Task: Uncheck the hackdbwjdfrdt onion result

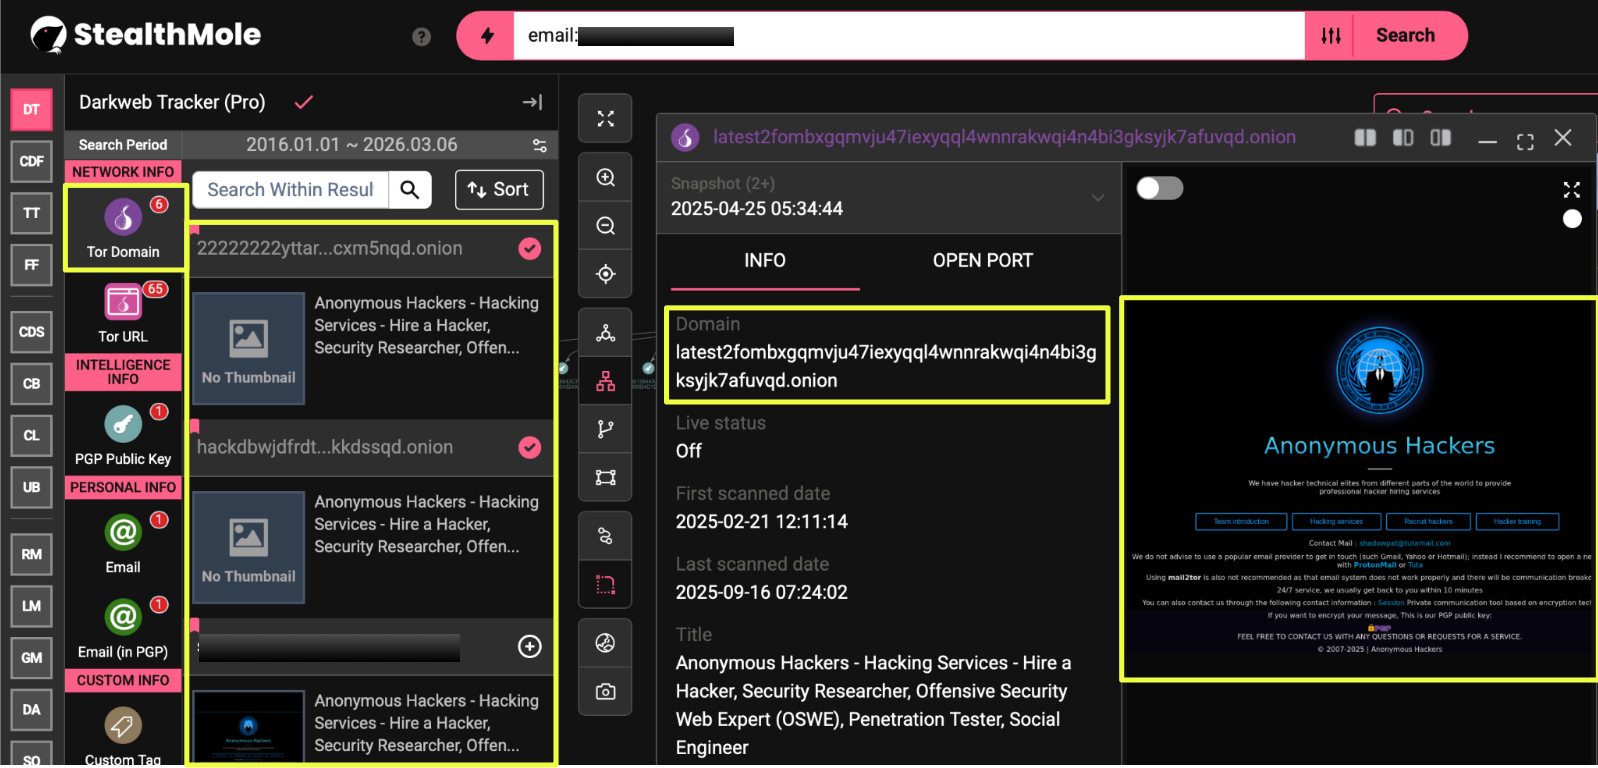Action: (529, 447)
